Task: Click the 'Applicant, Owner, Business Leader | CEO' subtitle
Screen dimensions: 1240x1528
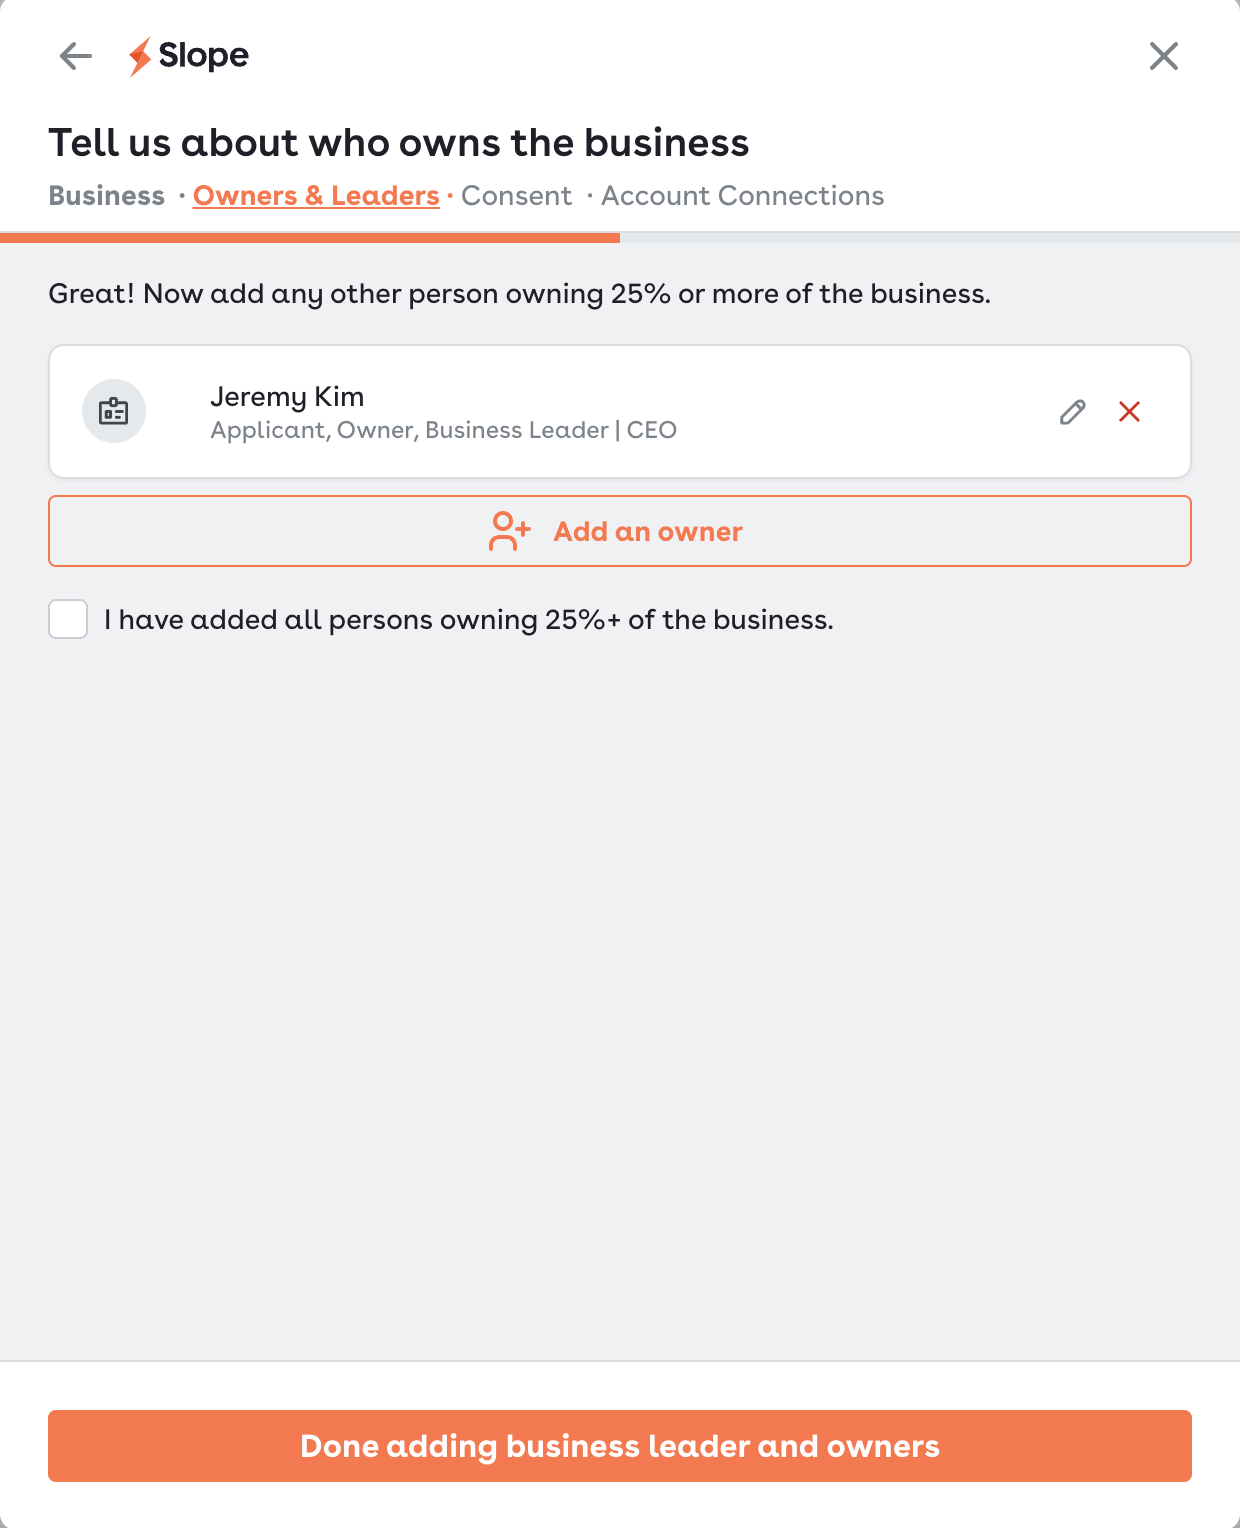Action: pyautogui.click(x=443, y=430)
